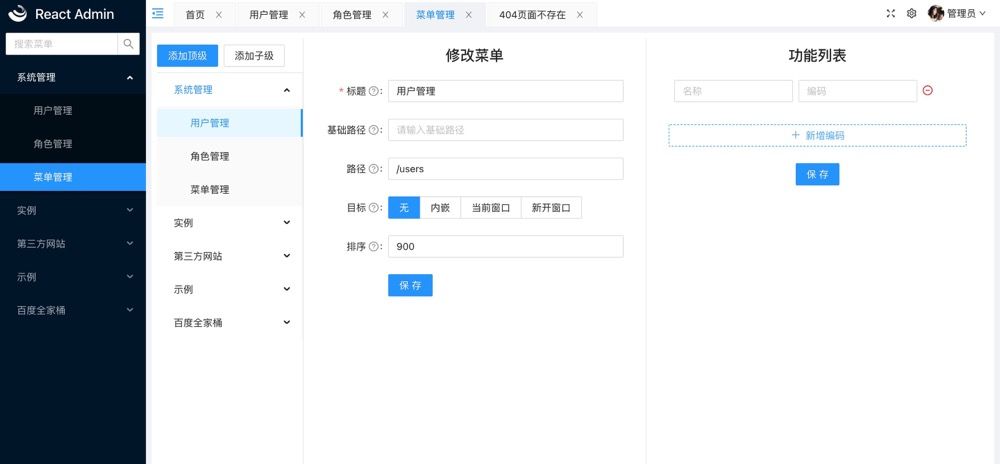Click help icon next to 基础路径 label
The image size is (1000, 464).
[374, 130]
